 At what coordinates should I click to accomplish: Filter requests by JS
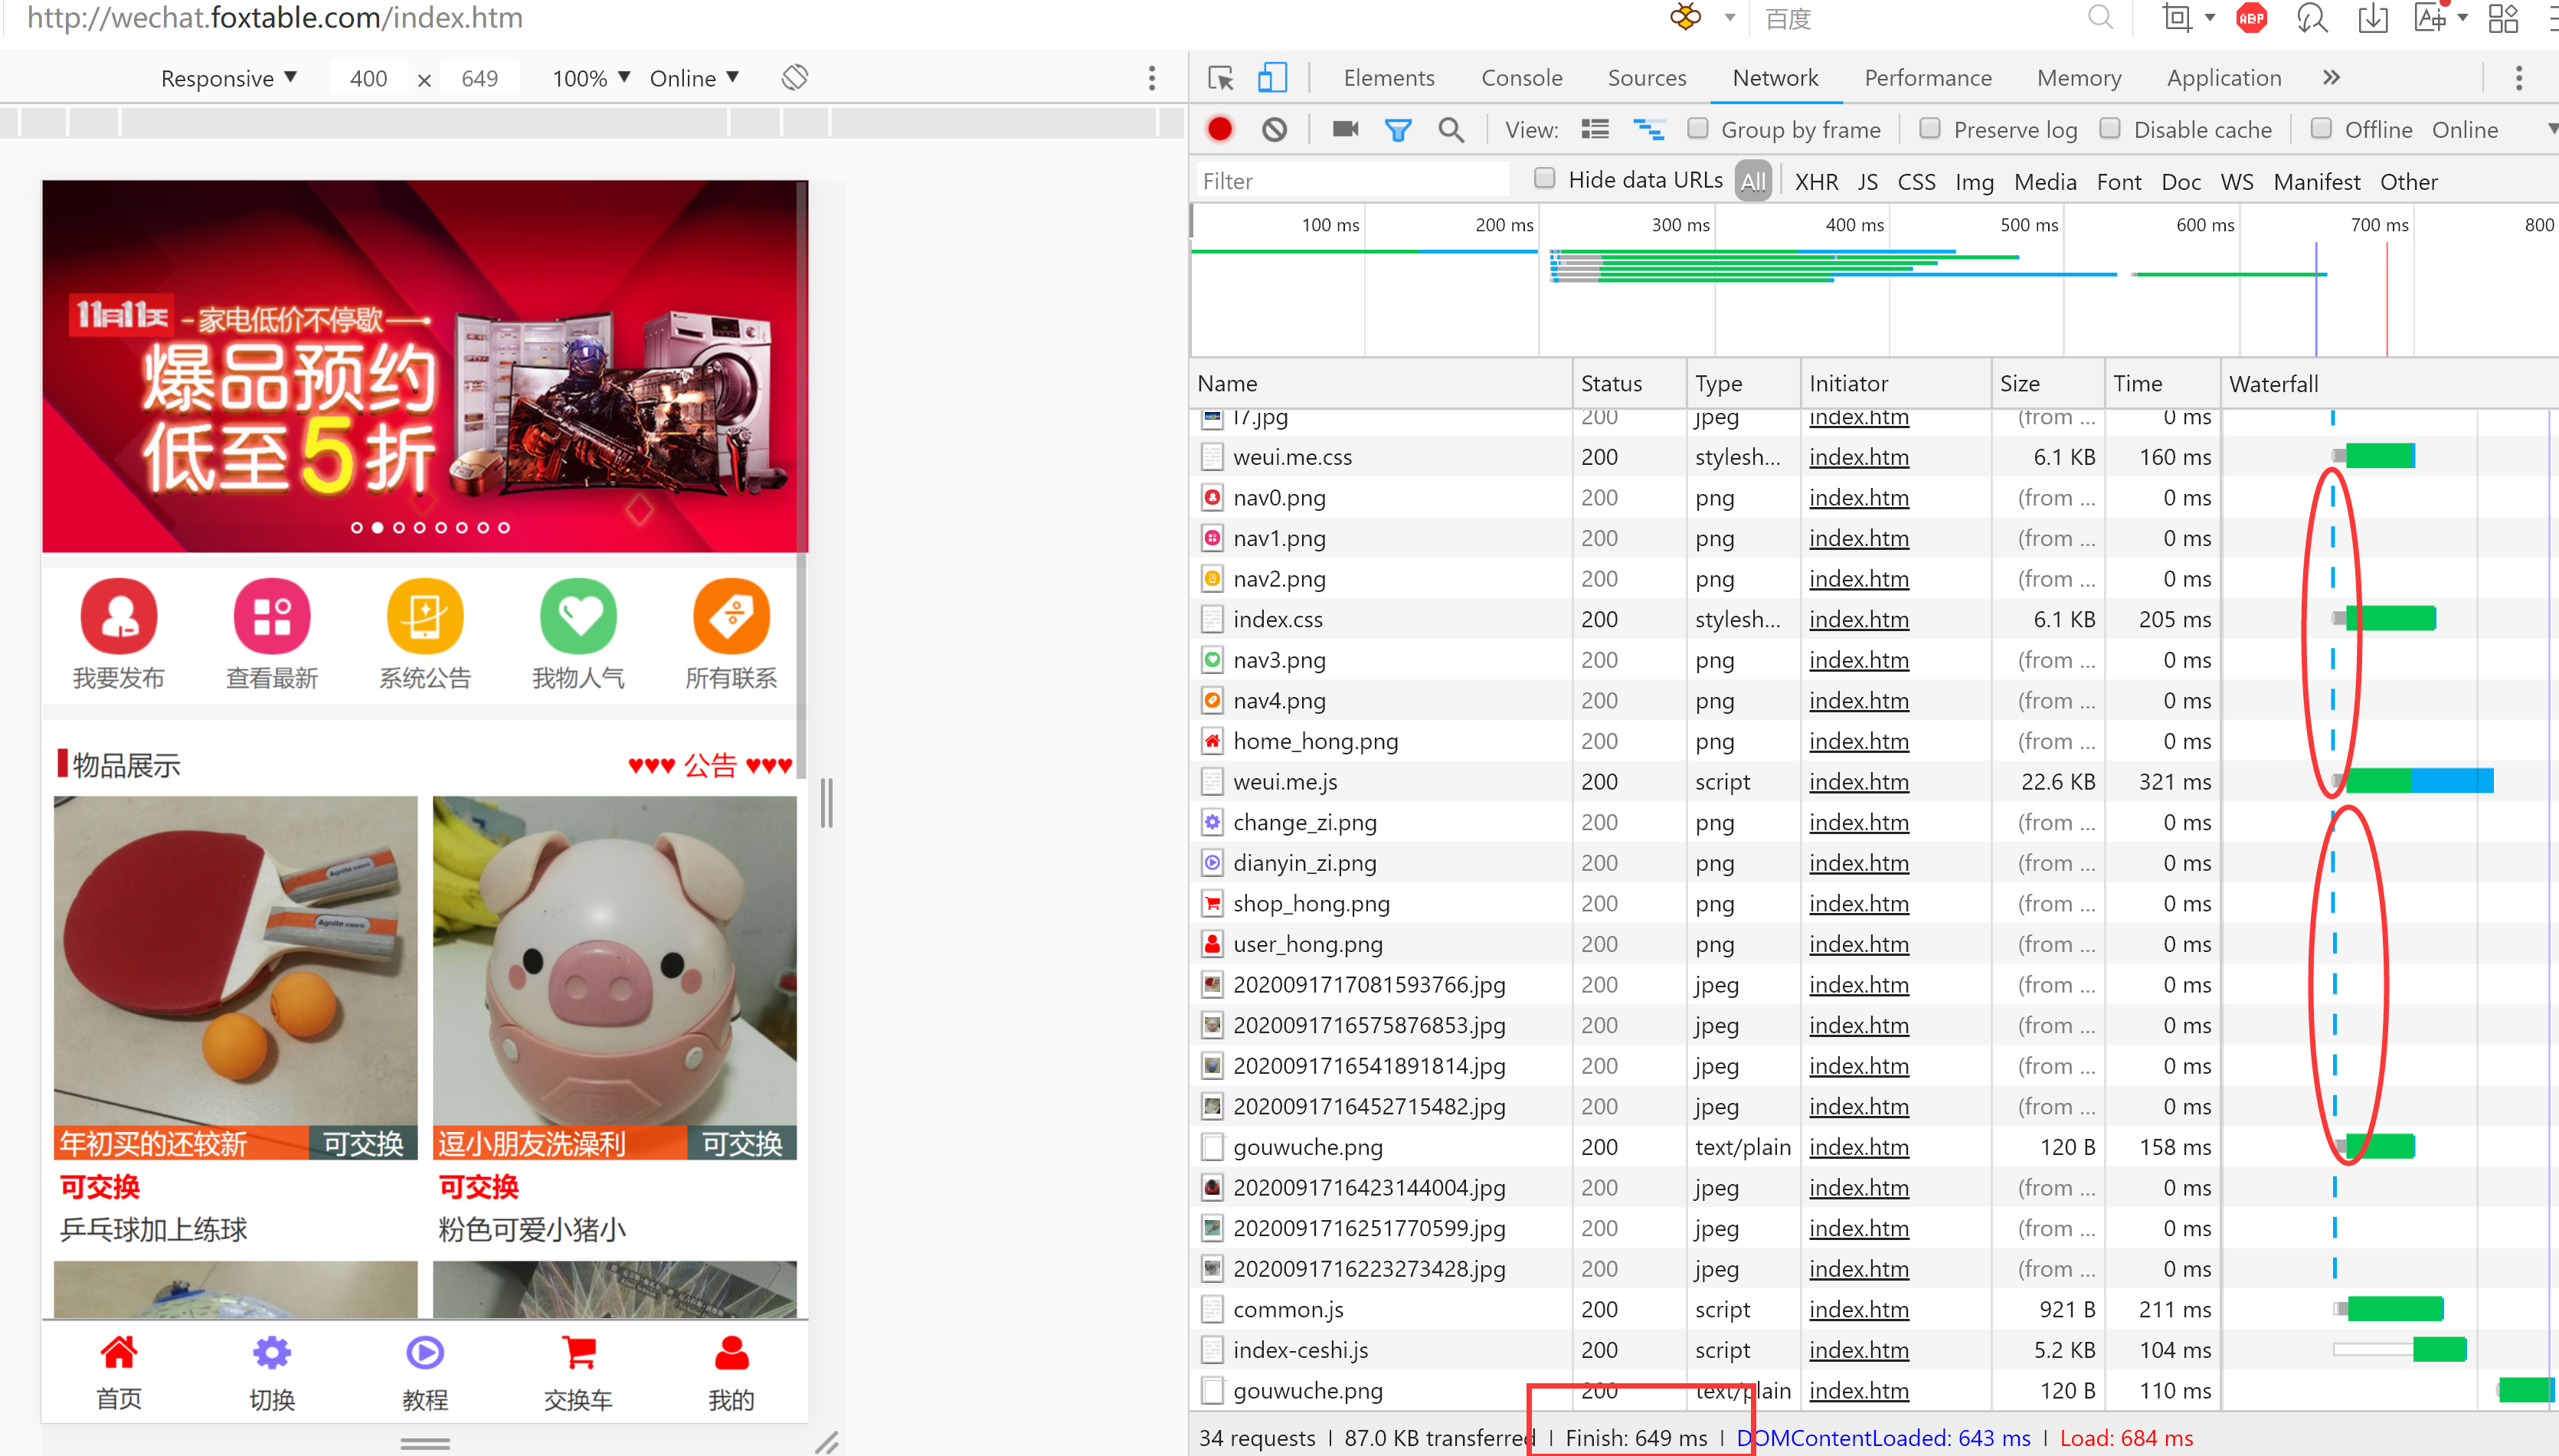[x=1867, y=182]
